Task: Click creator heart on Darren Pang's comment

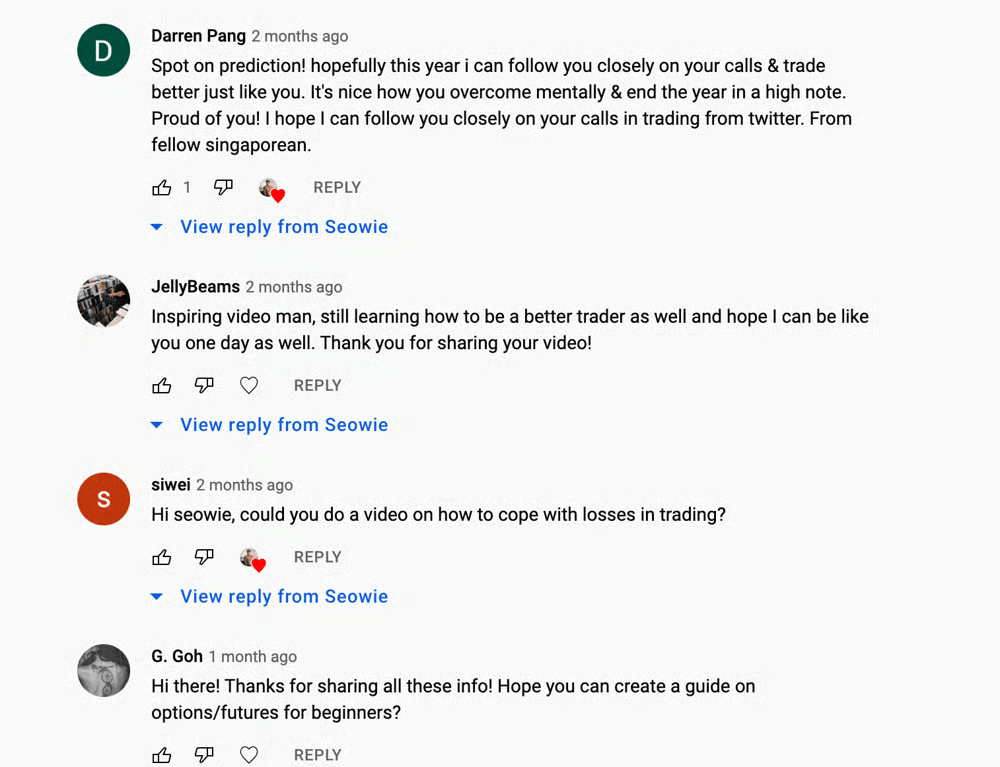Action: [x=272, y=189]
